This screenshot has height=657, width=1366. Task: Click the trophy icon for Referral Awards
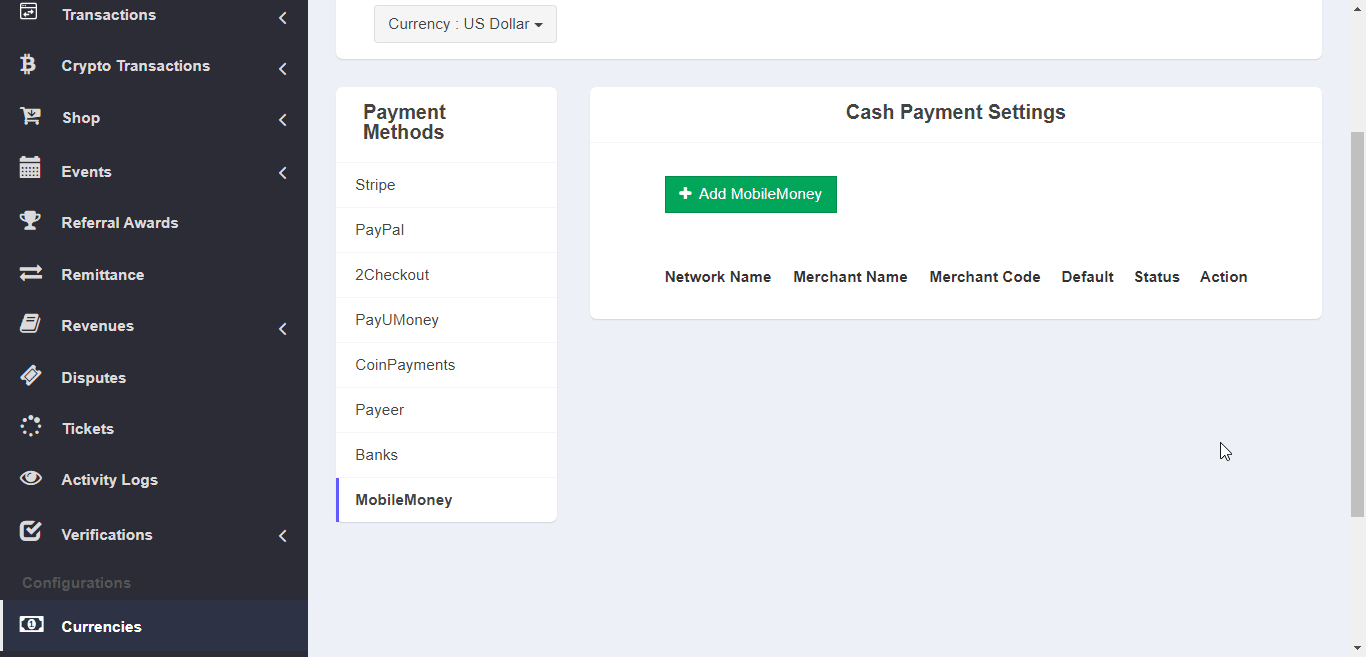pyautogui.click(x=30, y=221)
